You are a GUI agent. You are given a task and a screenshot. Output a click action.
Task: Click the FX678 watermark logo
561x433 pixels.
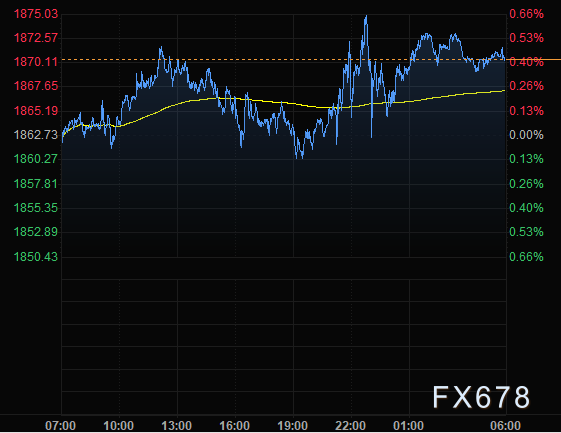click(481, 397)
